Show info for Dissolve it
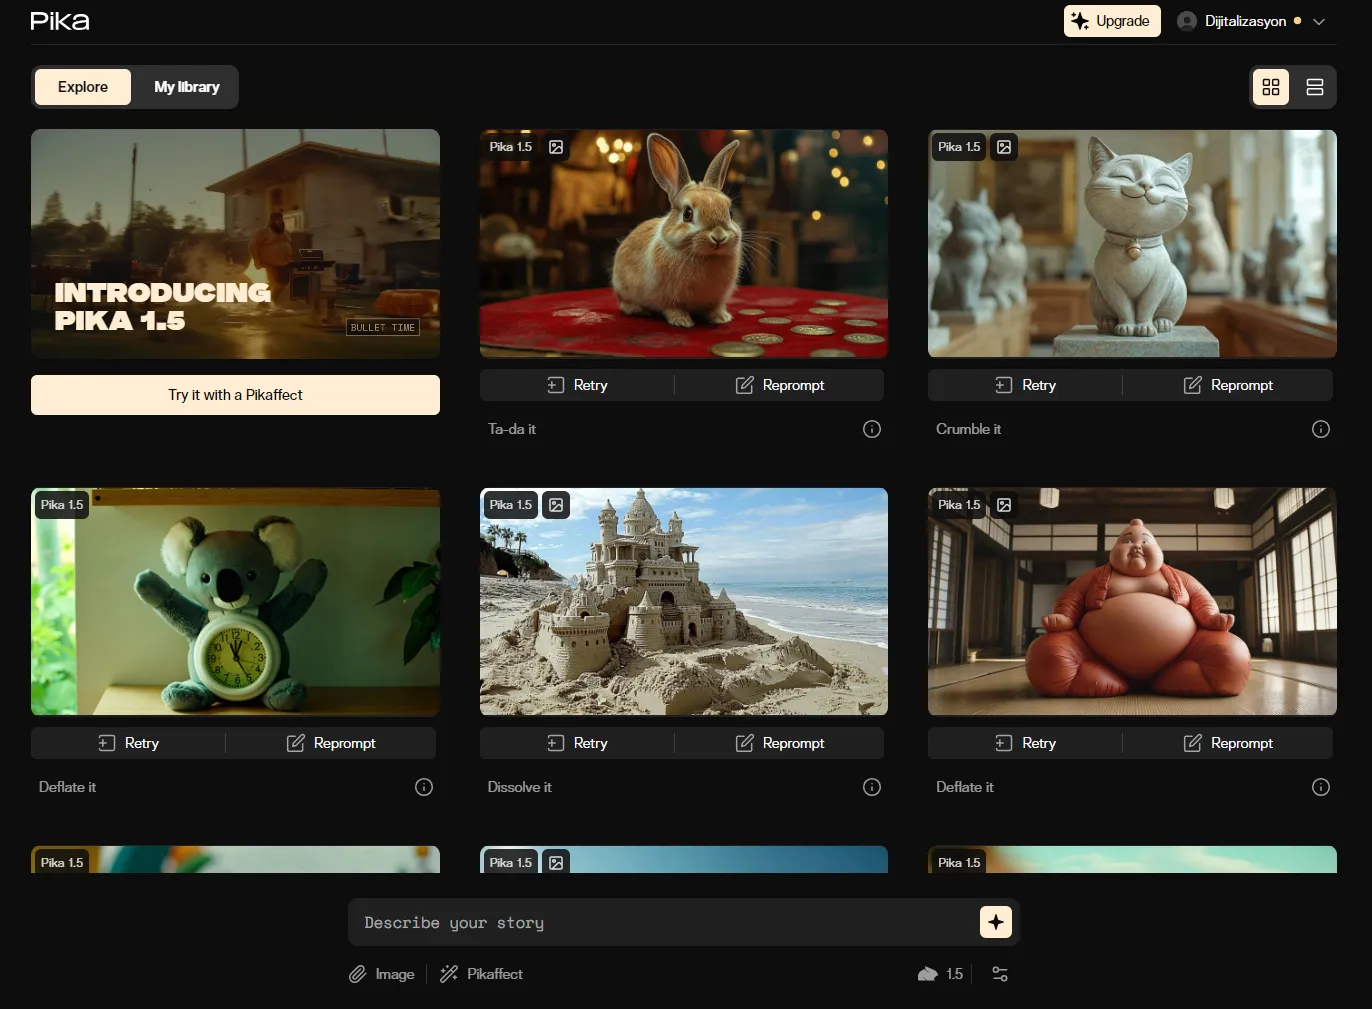 pos(872,787)
